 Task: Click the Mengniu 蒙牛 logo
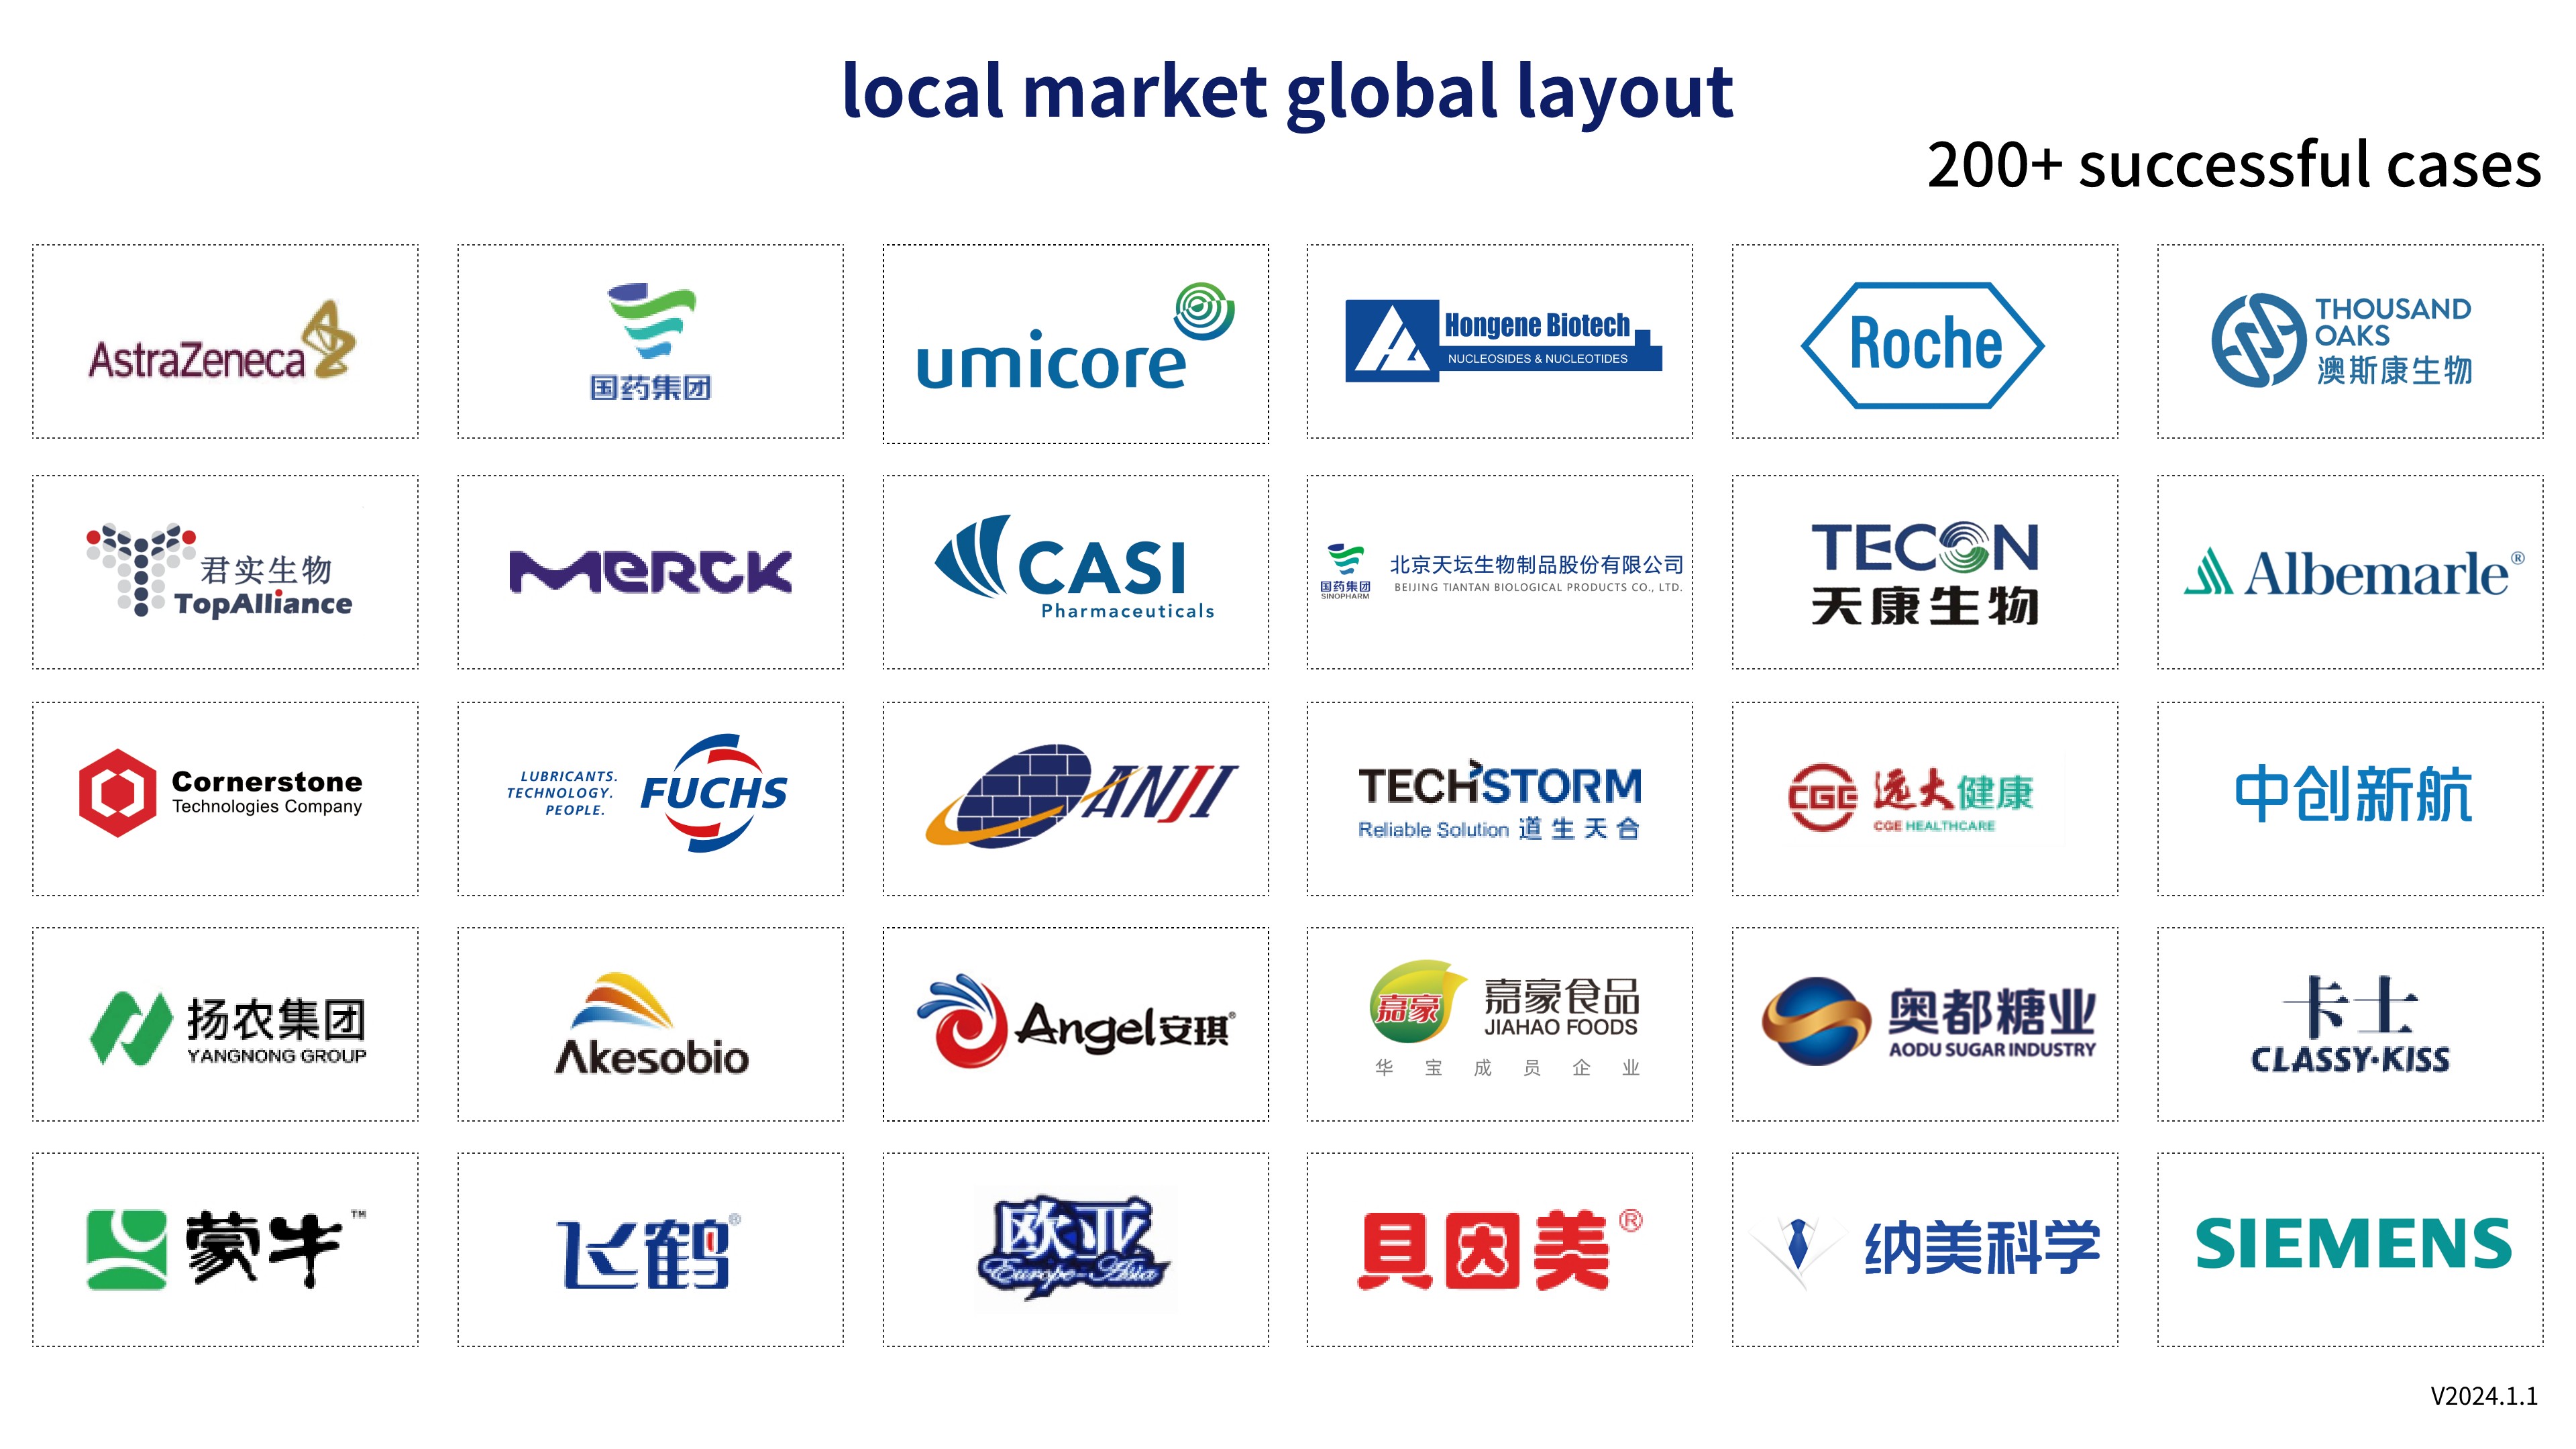(x=226, y=1248)
